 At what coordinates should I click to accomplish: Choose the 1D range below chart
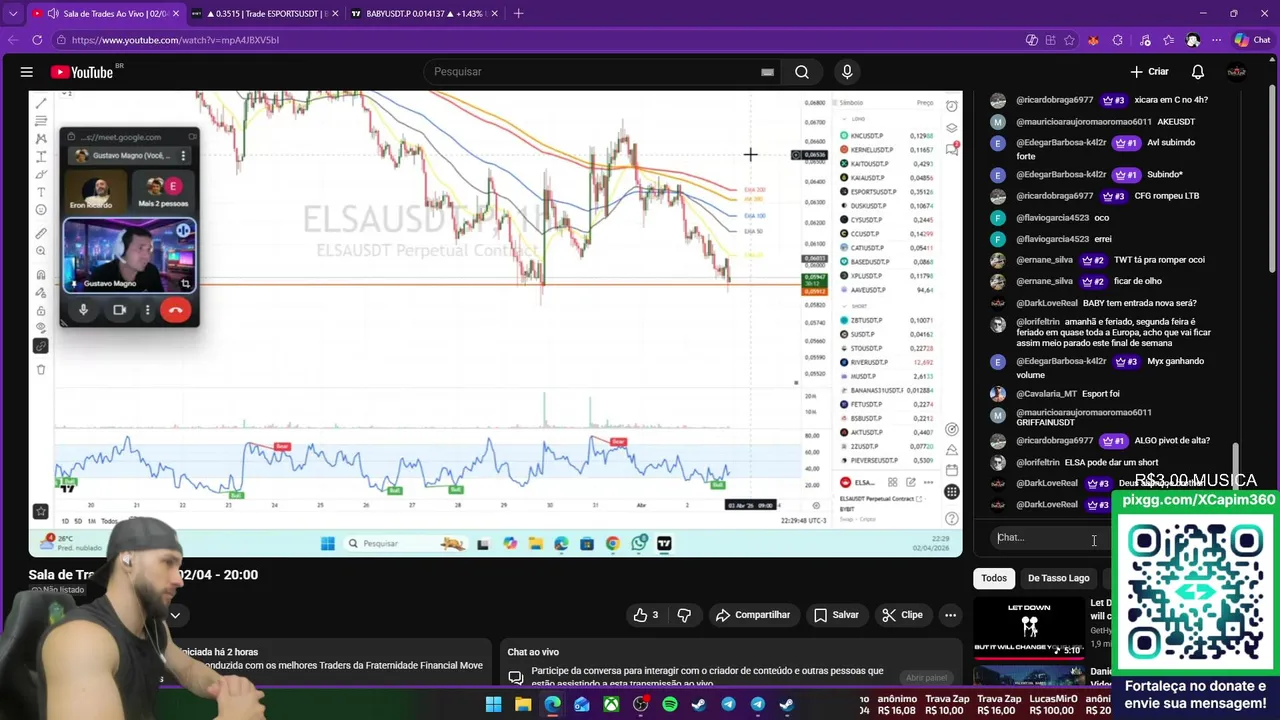[65, 521]
